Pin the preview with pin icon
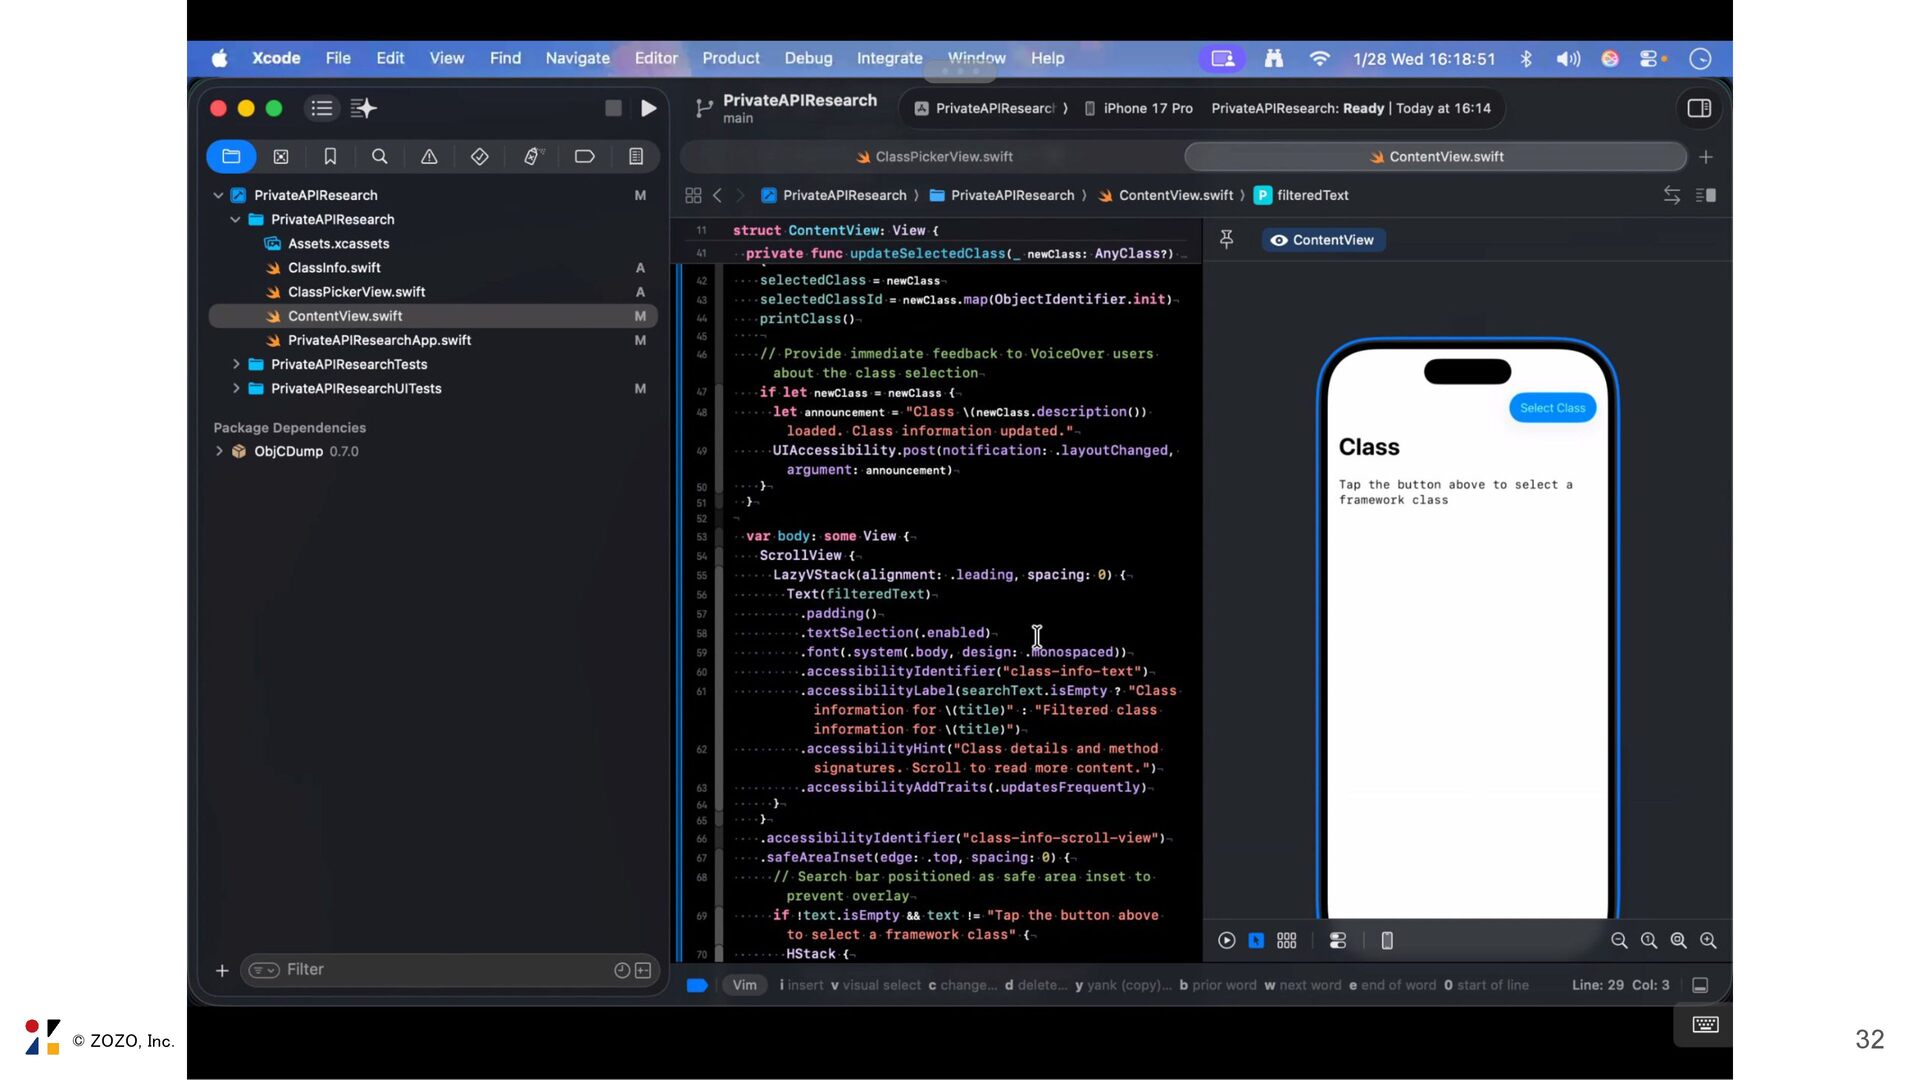 (1227, 240)
